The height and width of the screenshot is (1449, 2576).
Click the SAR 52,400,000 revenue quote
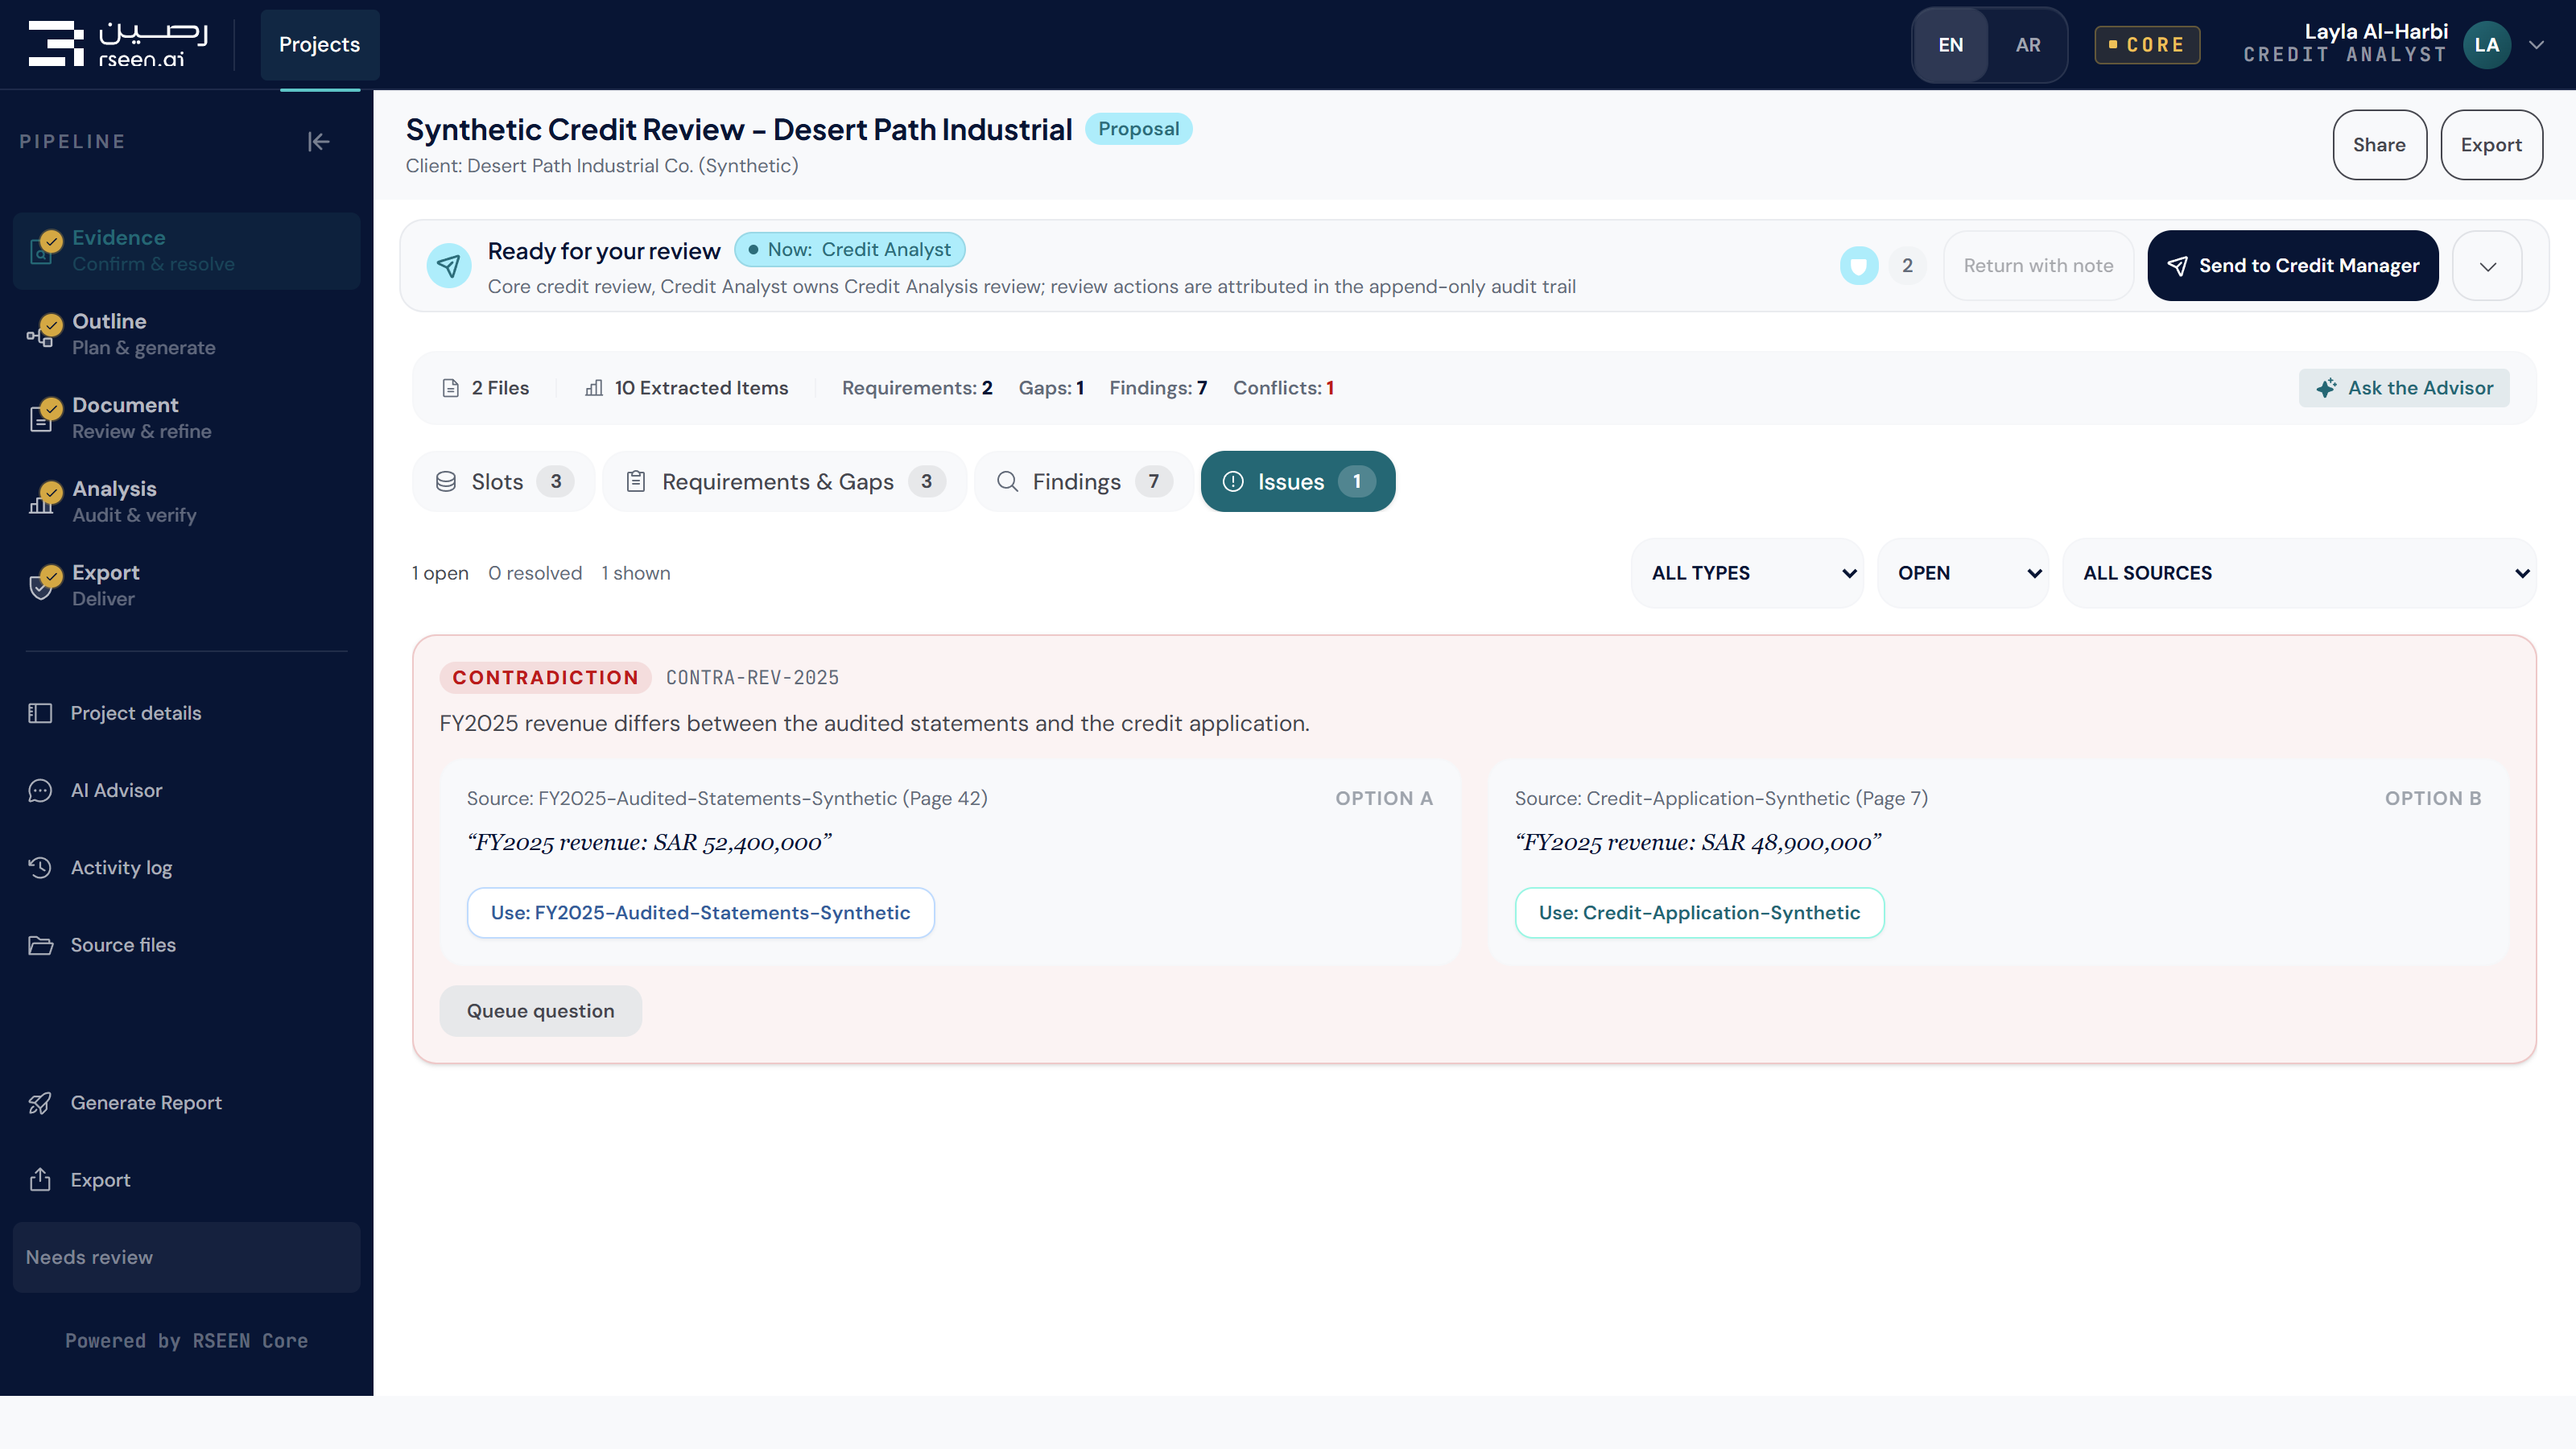(x=650, y=843)
